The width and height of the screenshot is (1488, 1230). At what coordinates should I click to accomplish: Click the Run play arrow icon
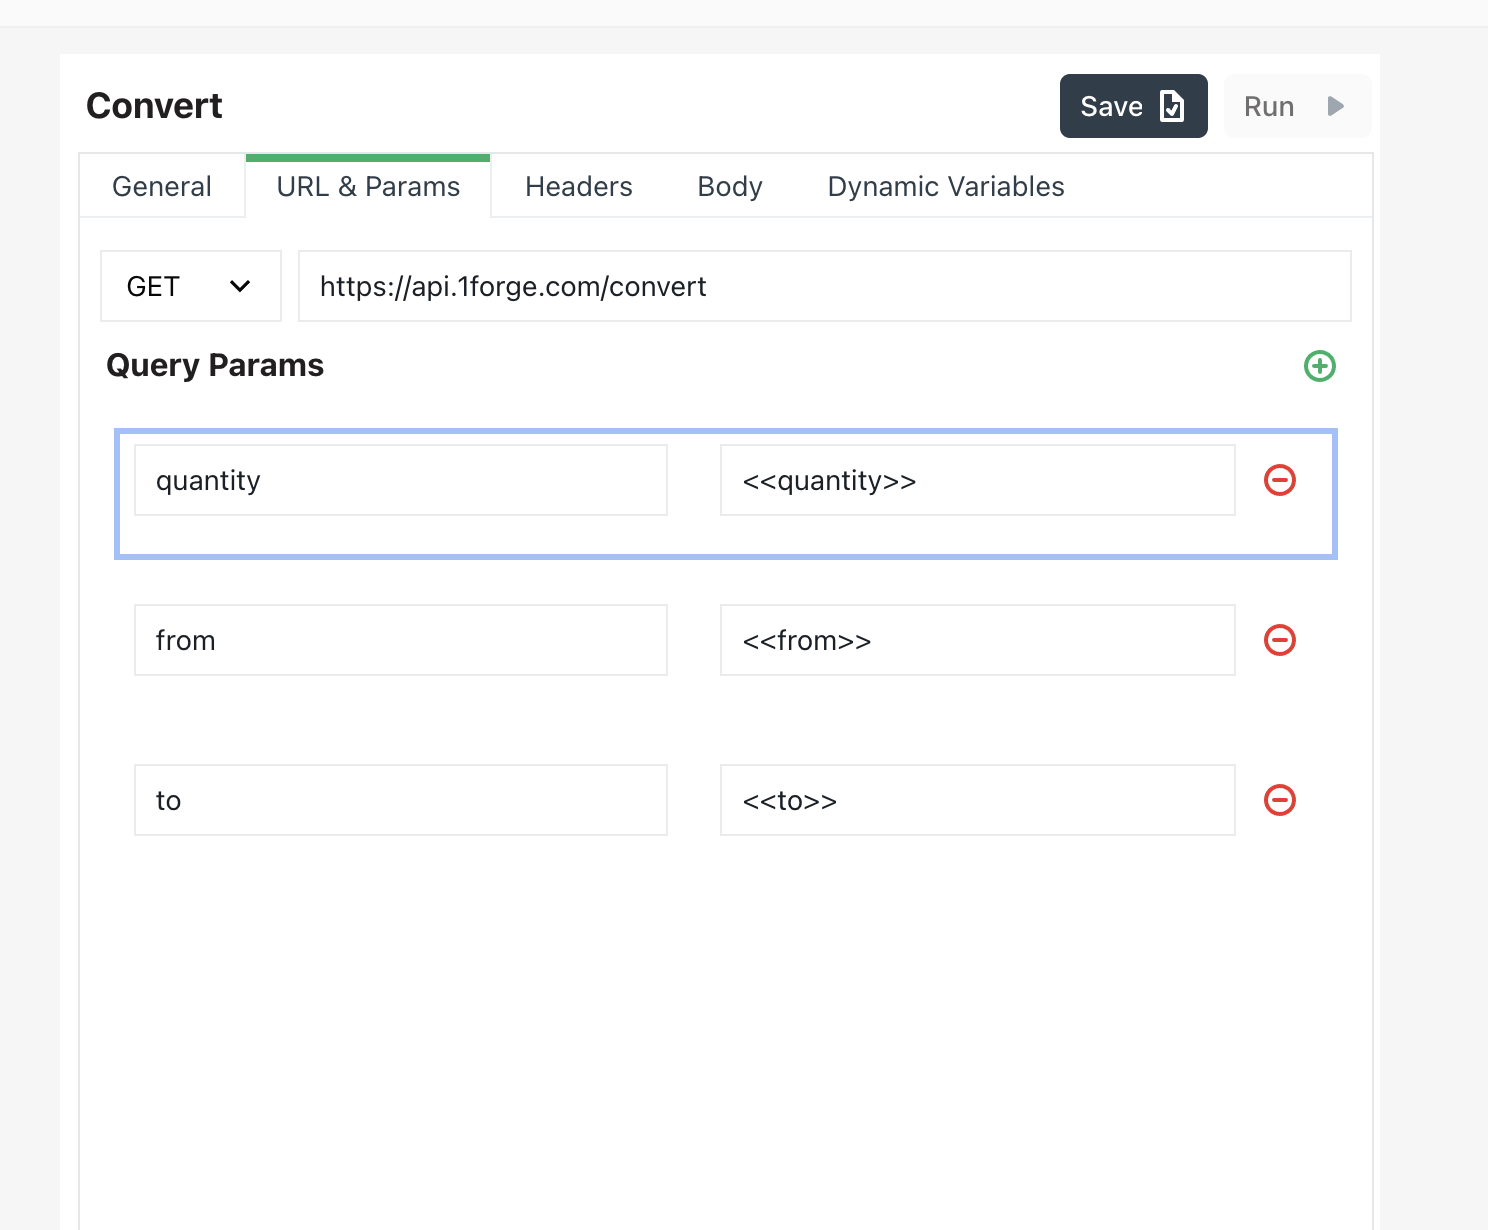pyautogui.click(x=1334, y=105)
